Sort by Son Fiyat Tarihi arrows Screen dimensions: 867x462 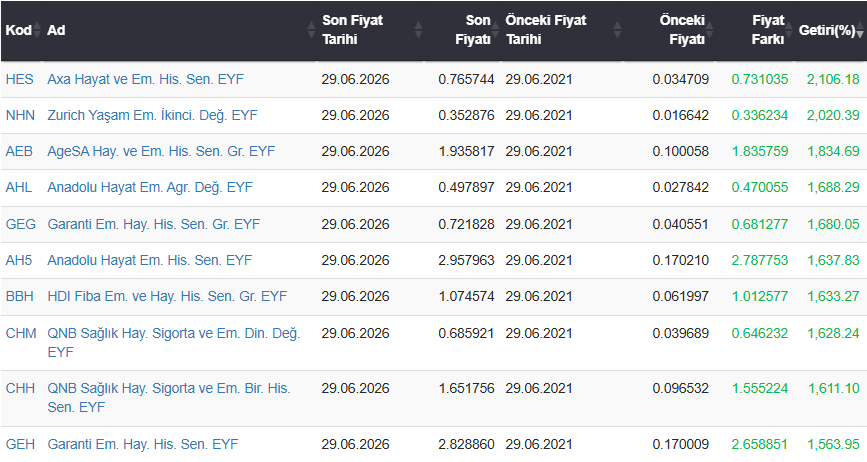tap(418, 30)
